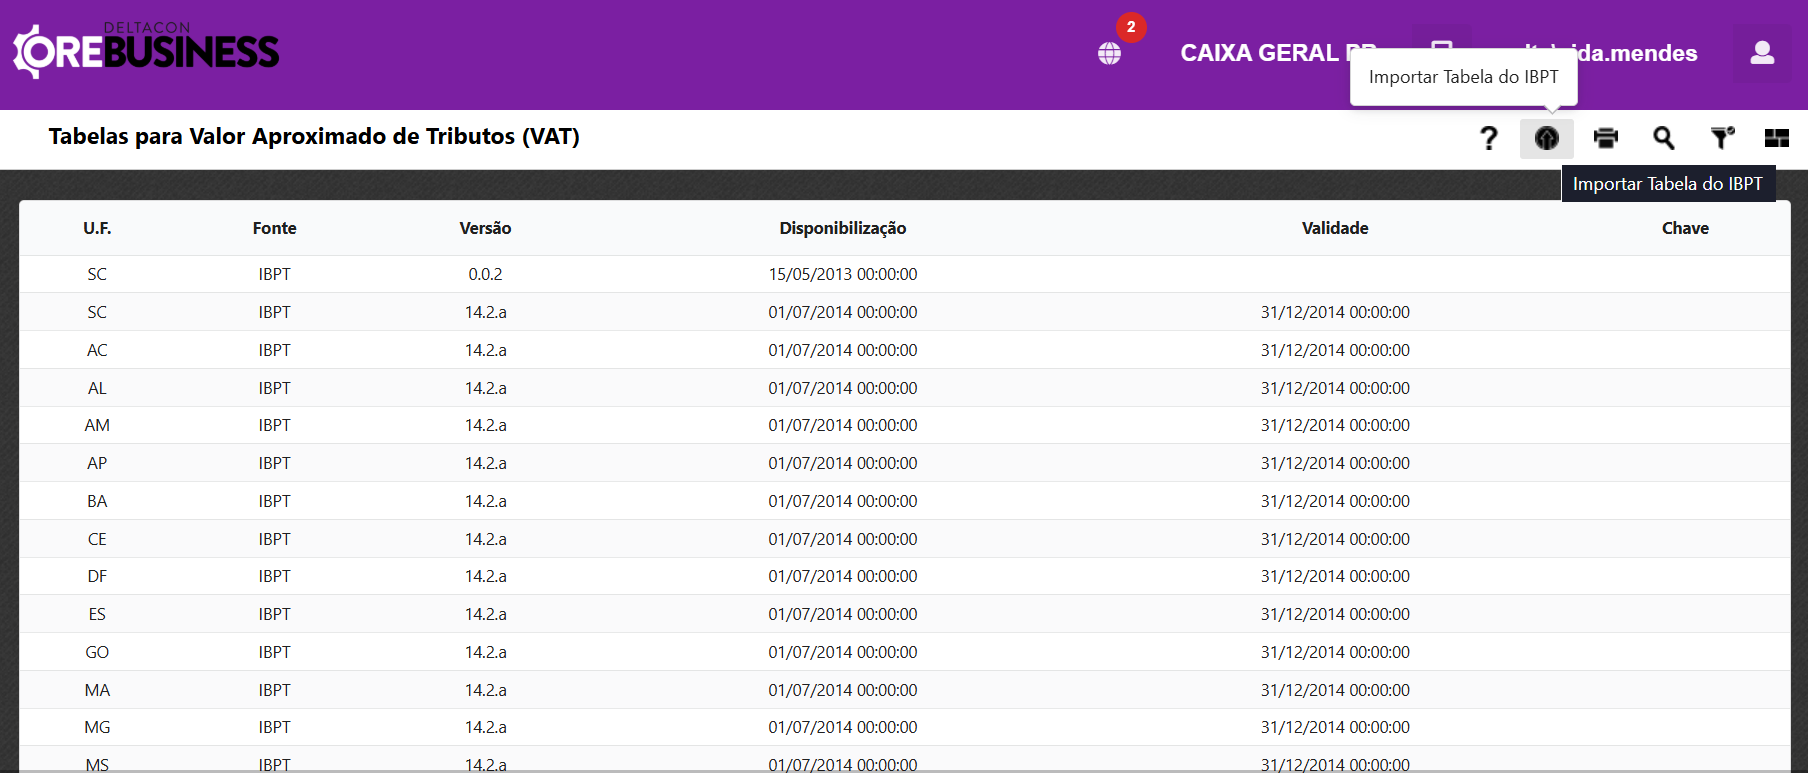Sort by the Fonte column header
1808x773 pixels.
(x=274, y=228)
